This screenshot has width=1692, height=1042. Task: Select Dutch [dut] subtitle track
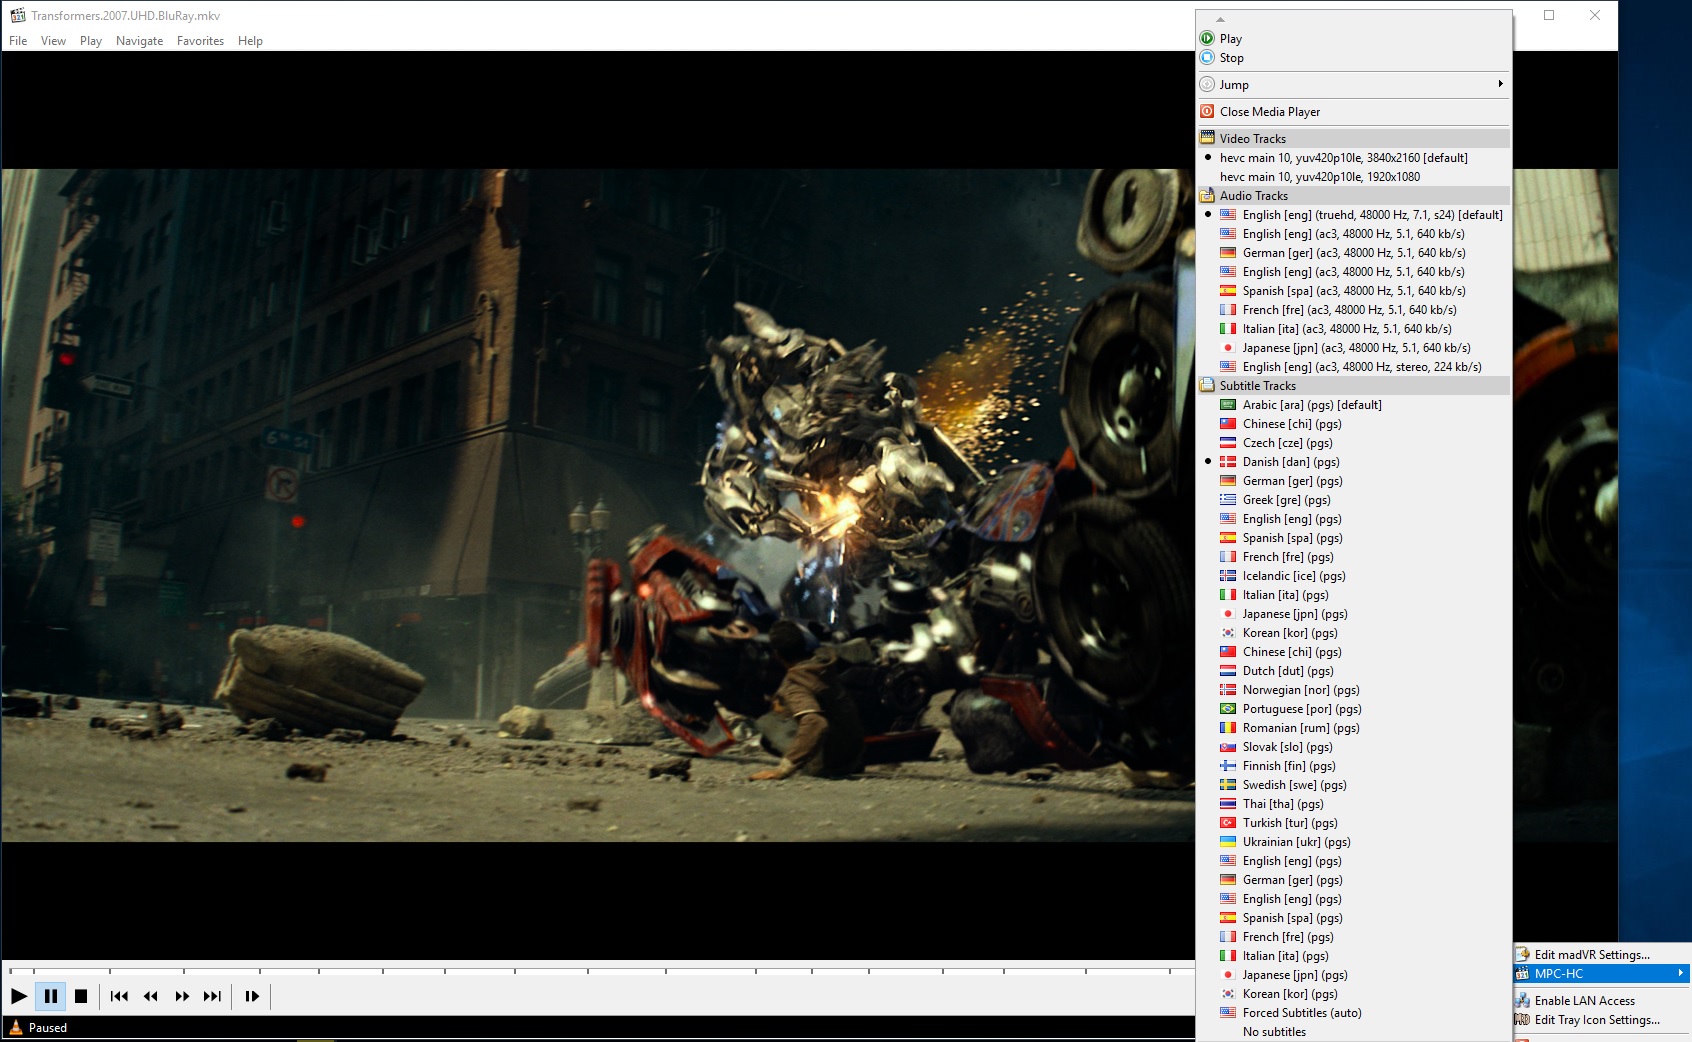tap(1354, 671)
